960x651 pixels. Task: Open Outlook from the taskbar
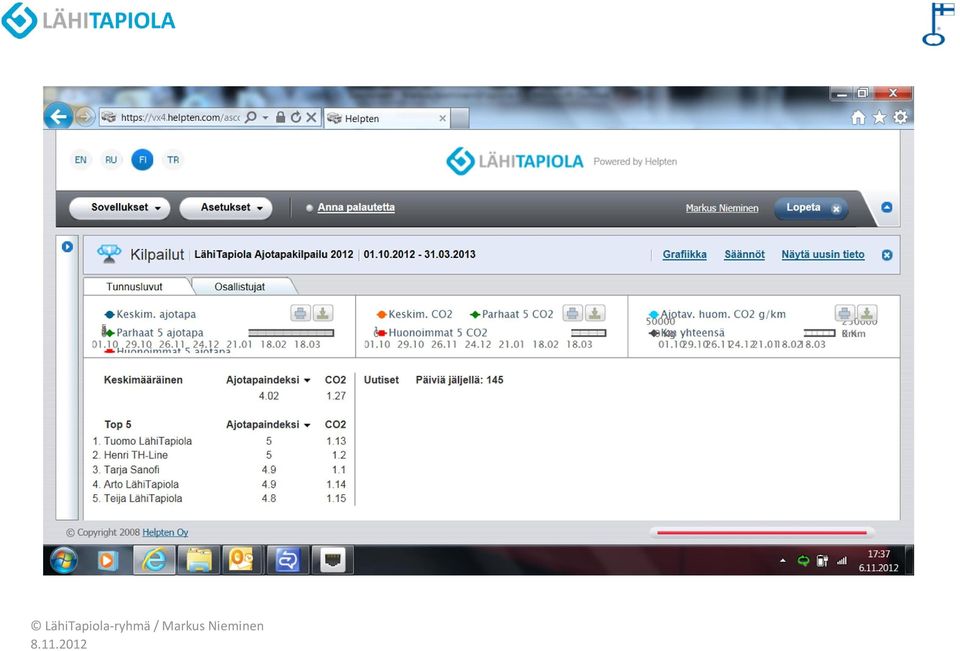click(x=242, y=560)
